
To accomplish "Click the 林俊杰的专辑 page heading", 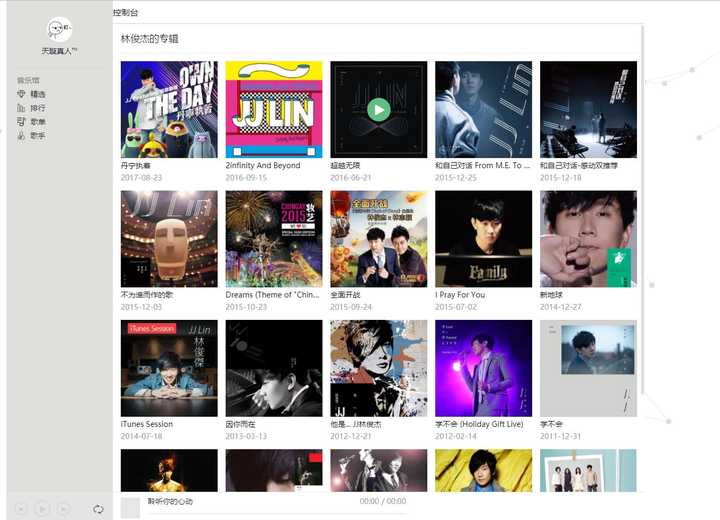I will 150,39.
